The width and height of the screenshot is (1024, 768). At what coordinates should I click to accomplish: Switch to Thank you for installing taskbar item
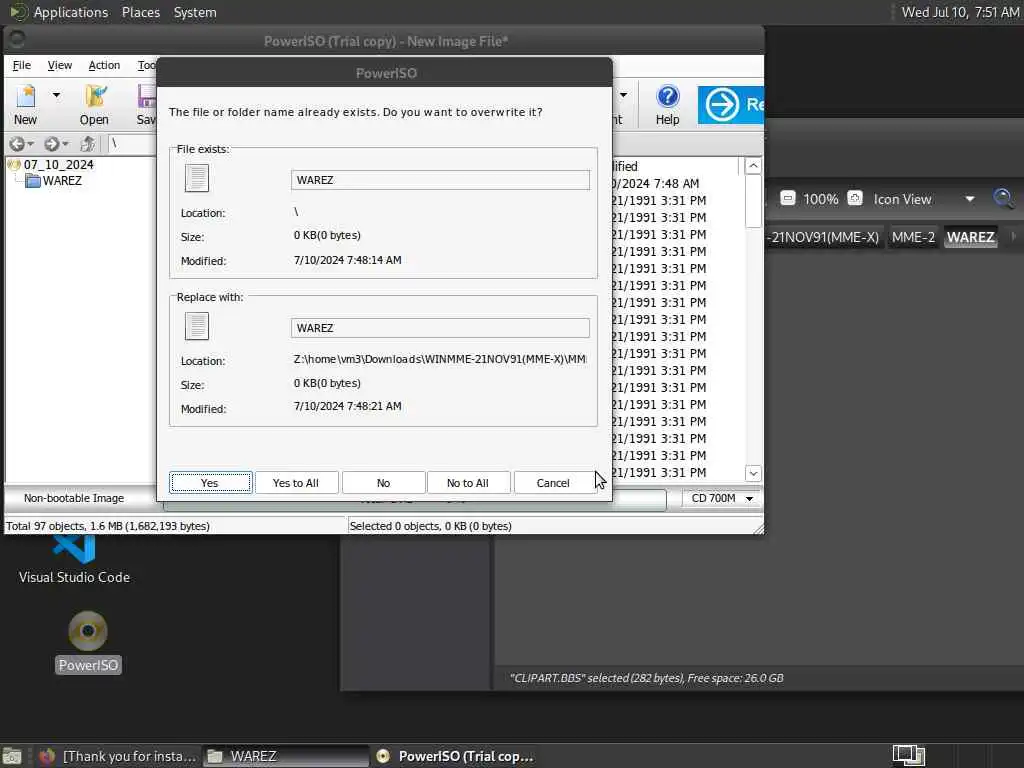pos(118,756)
